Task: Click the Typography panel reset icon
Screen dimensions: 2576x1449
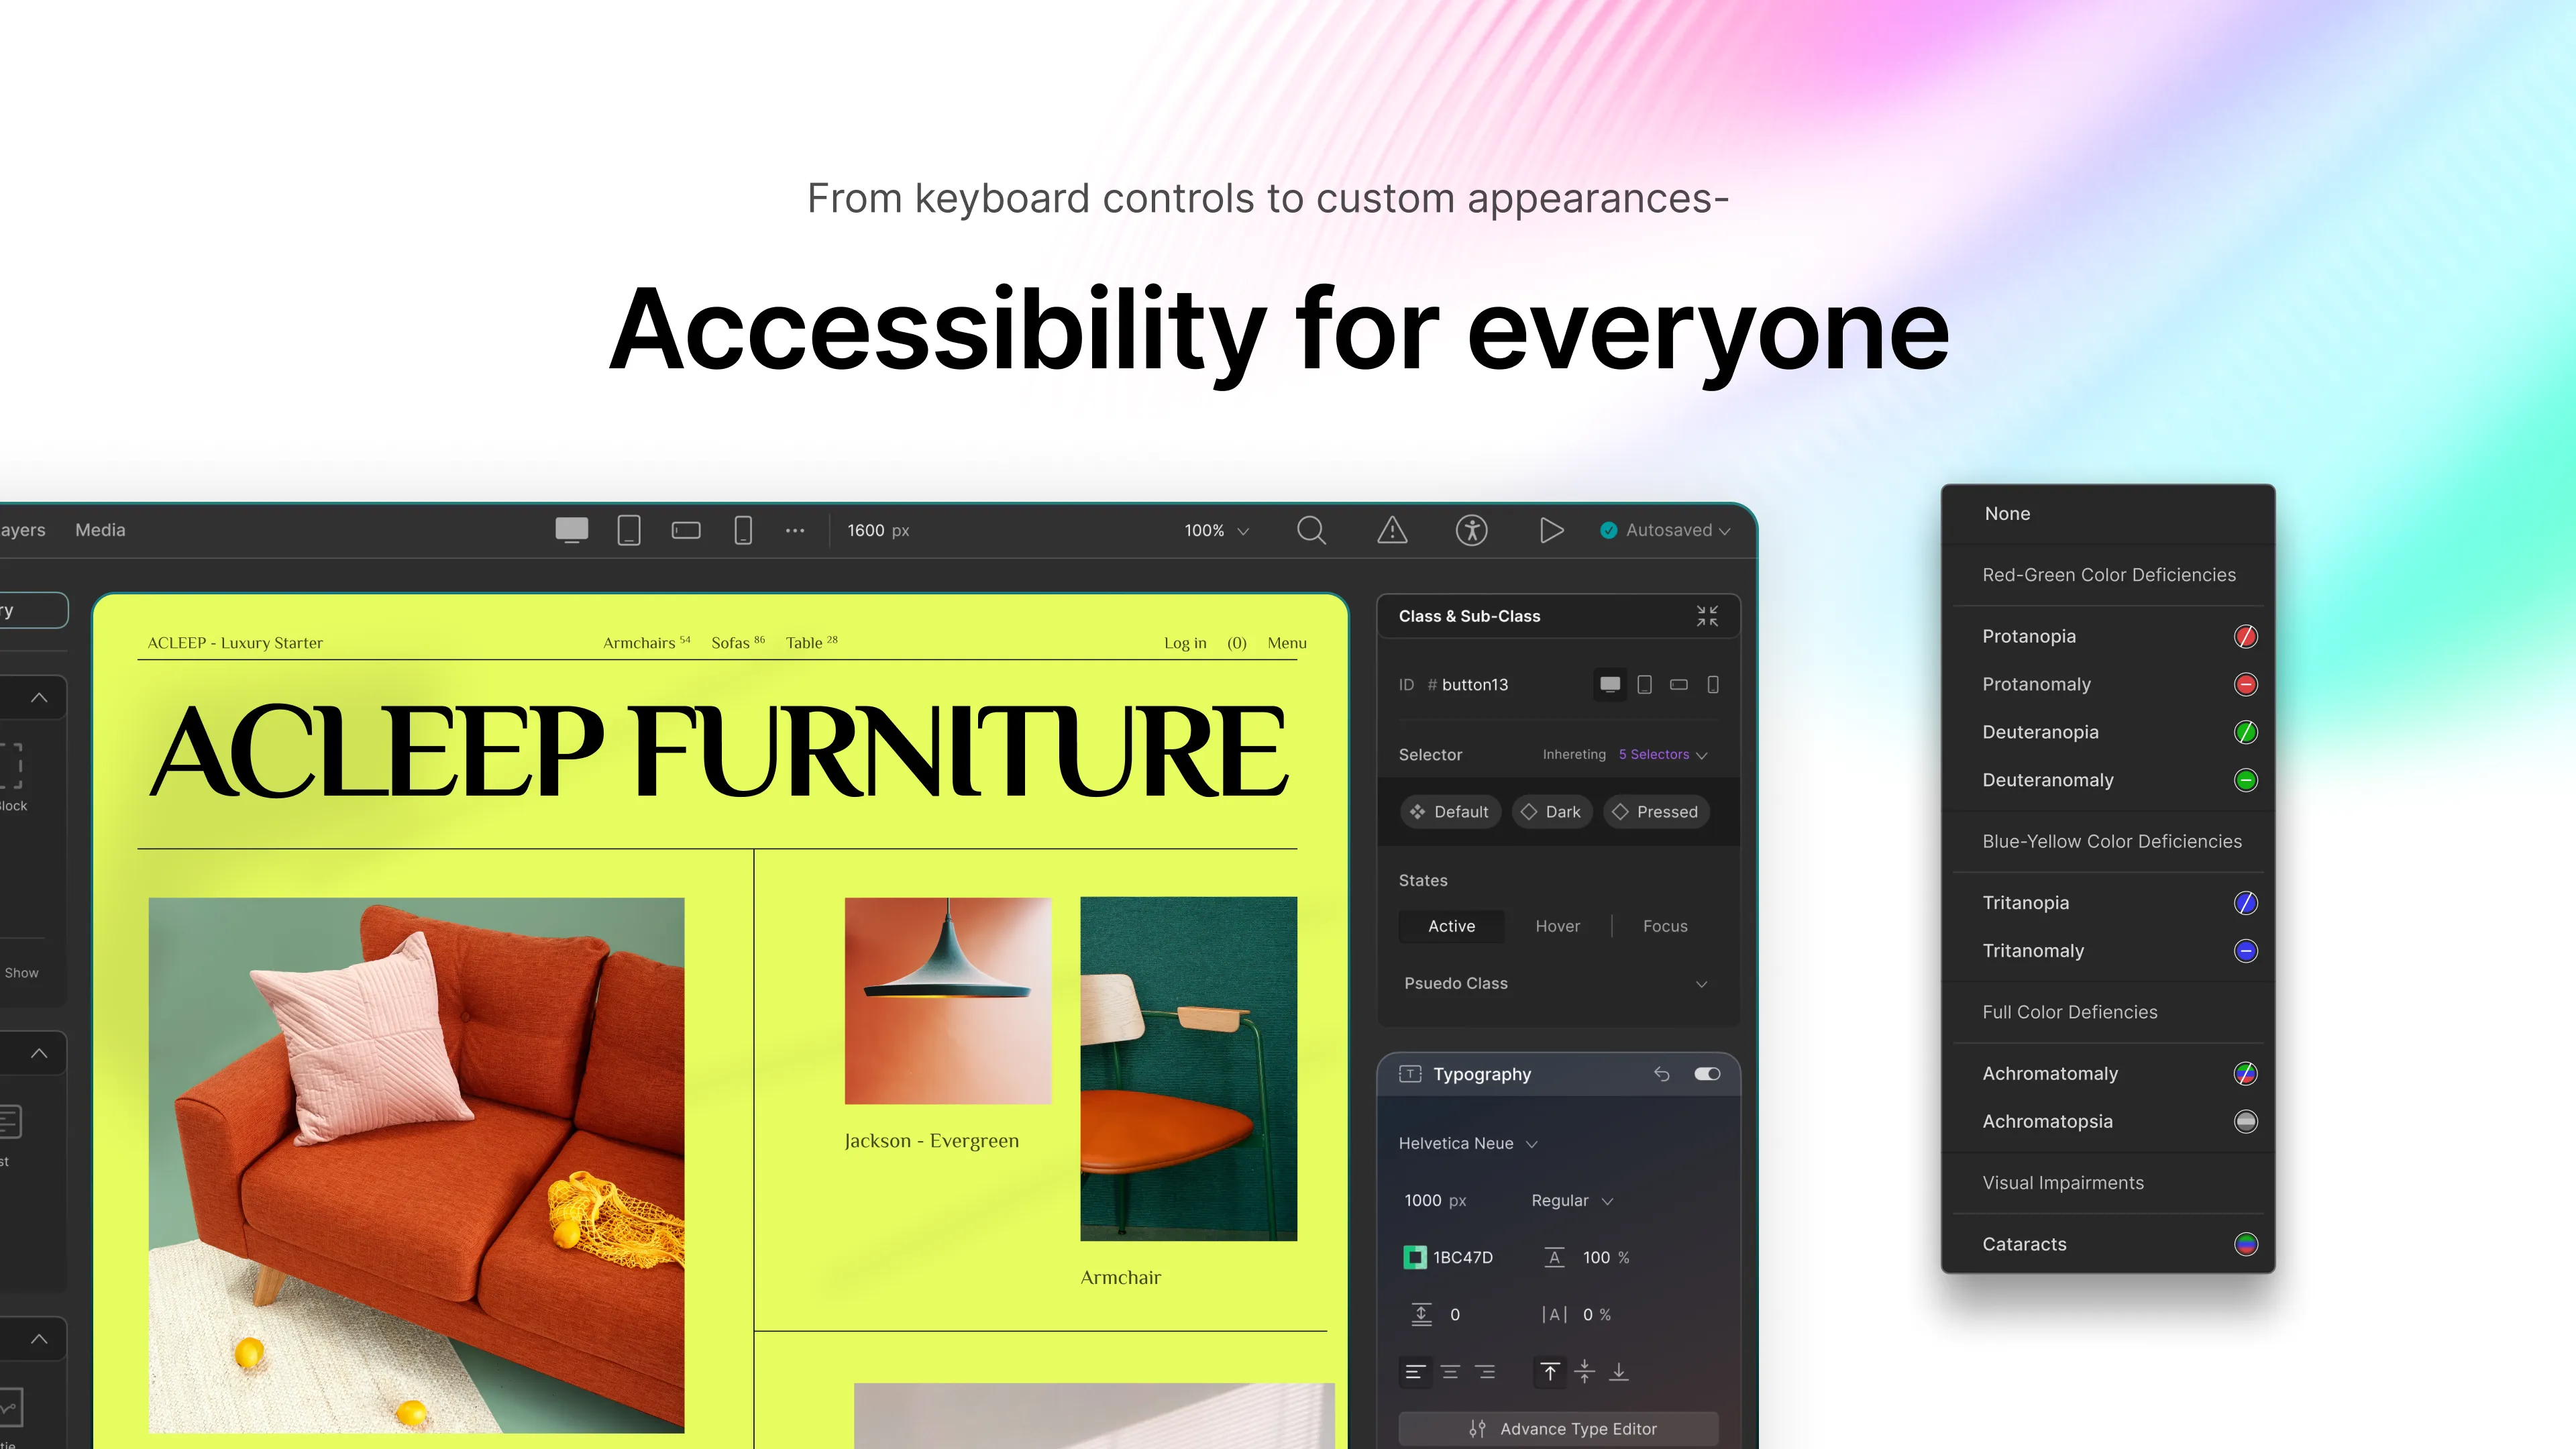Action: click(1661, 1074)
